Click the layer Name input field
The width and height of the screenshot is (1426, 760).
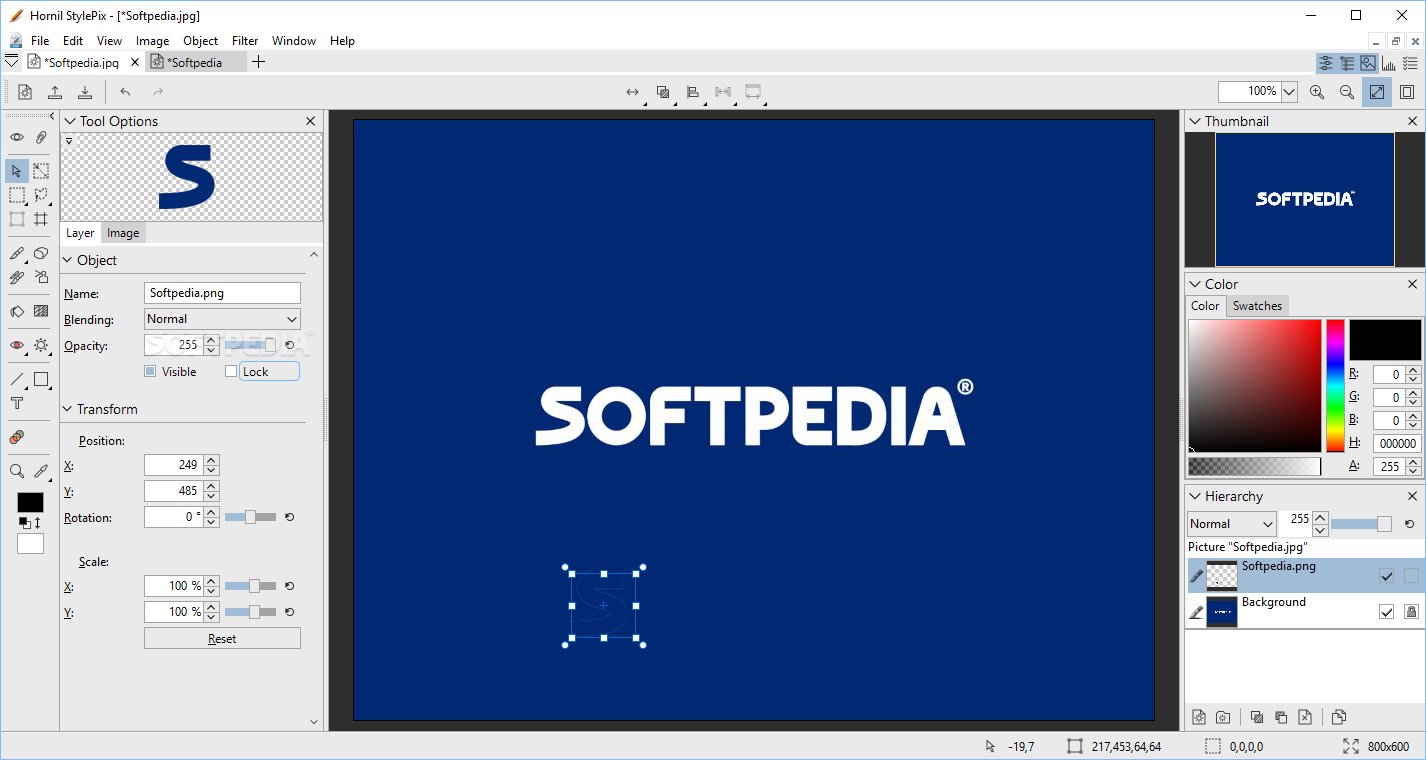[222, 293]
